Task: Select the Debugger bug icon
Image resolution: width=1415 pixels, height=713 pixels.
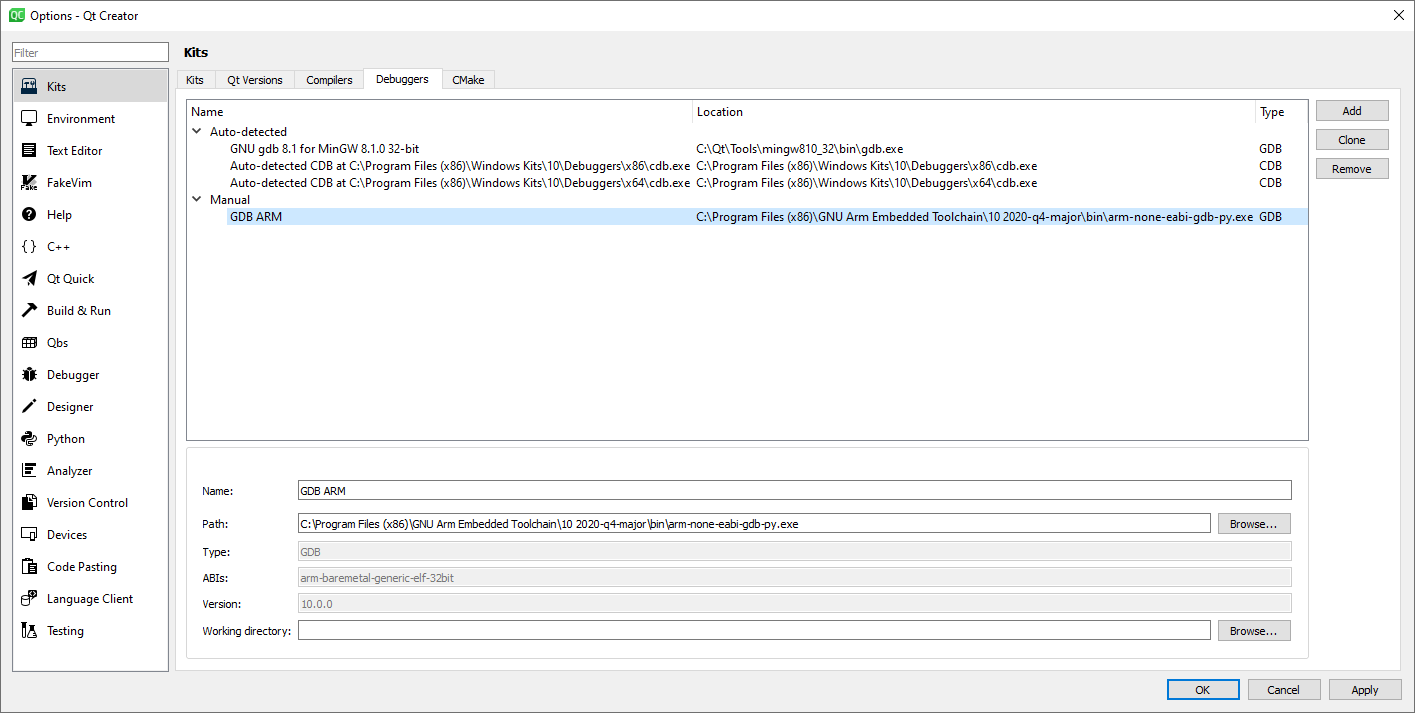Action: (x=29, y=375)
